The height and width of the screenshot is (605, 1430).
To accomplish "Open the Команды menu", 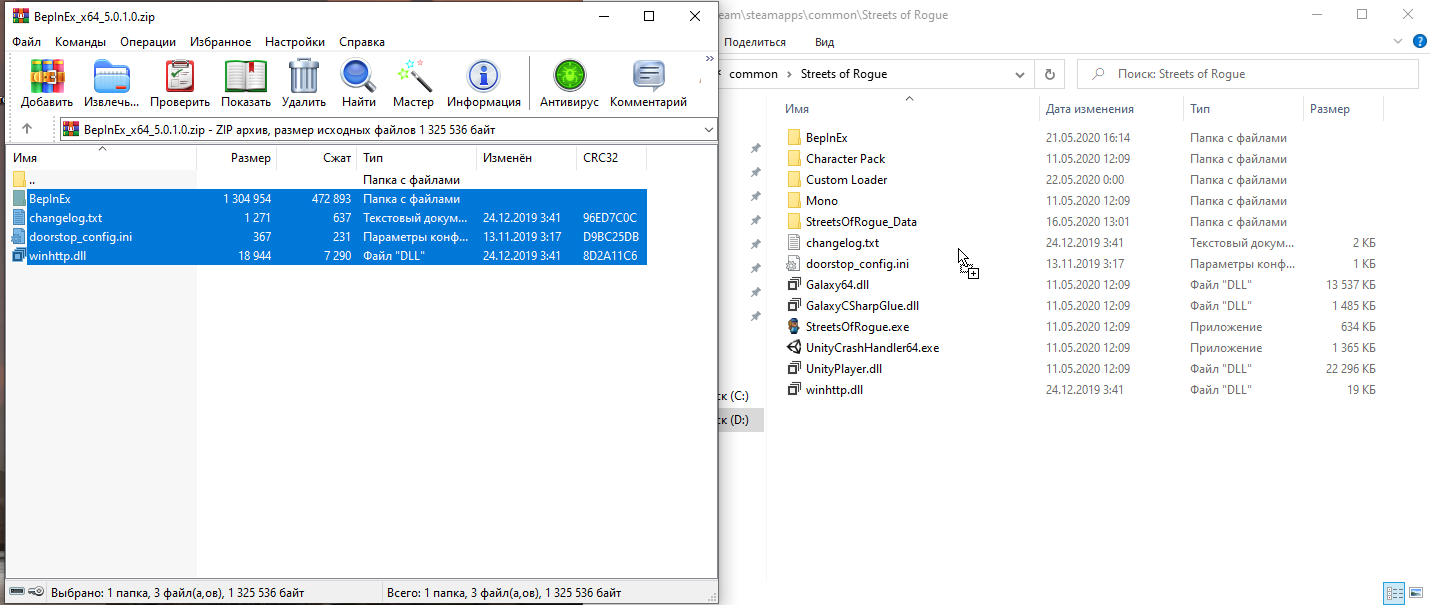I will 81,42.
